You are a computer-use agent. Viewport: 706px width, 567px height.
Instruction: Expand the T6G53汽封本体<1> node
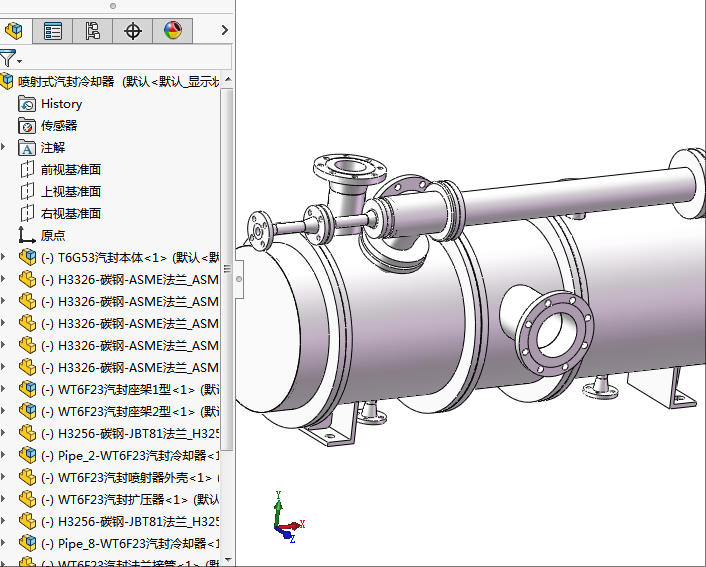pos(3,257)
